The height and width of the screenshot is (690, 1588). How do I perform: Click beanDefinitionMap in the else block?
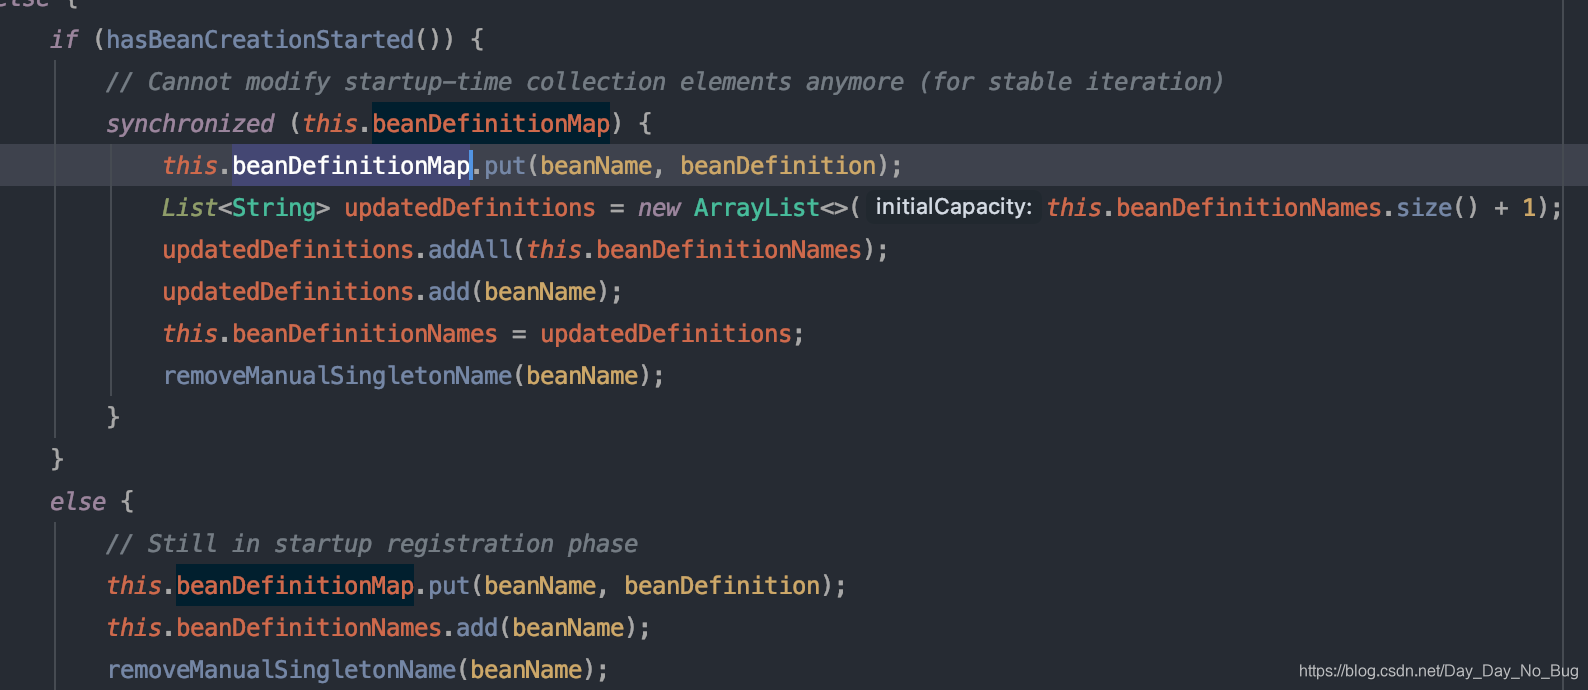(295, 586)
